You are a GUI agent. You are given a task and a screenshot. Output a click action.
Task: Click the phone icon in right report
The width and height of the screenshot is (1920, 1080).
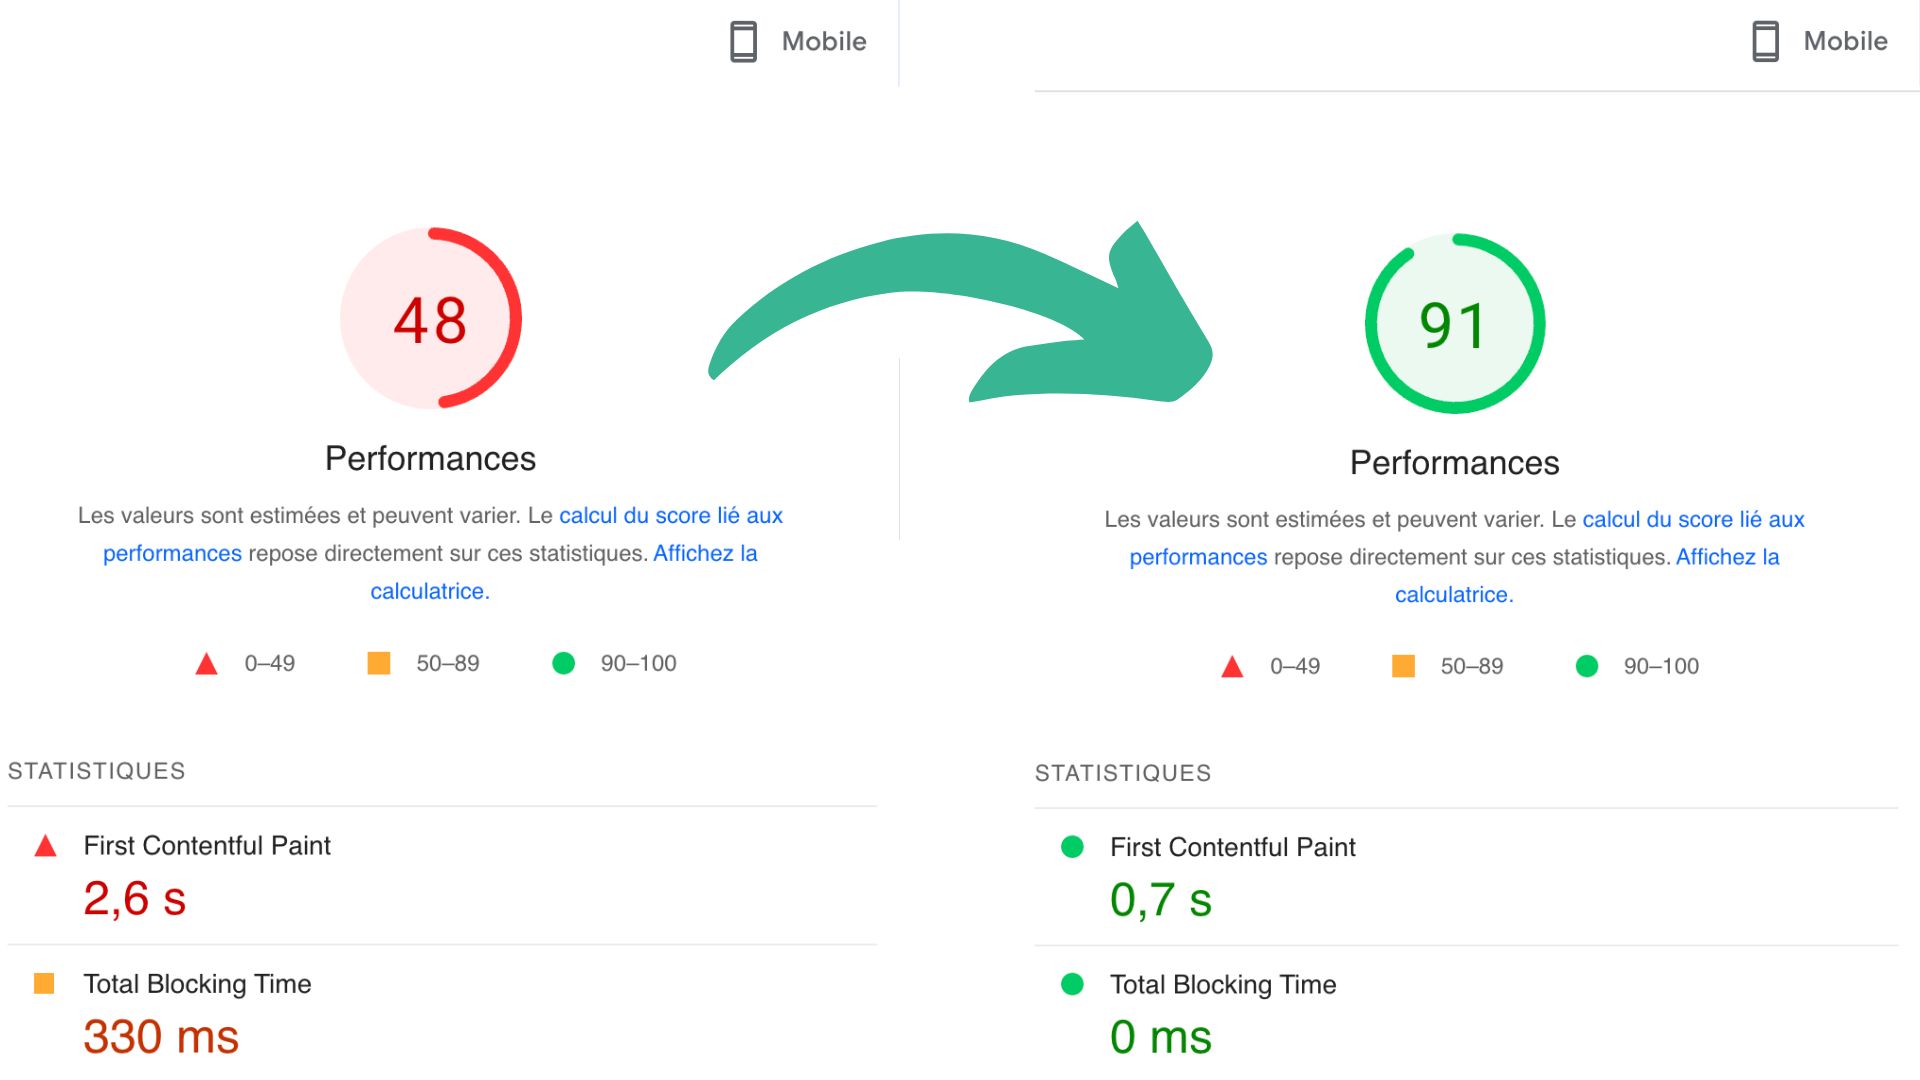tap(1765, 41)
